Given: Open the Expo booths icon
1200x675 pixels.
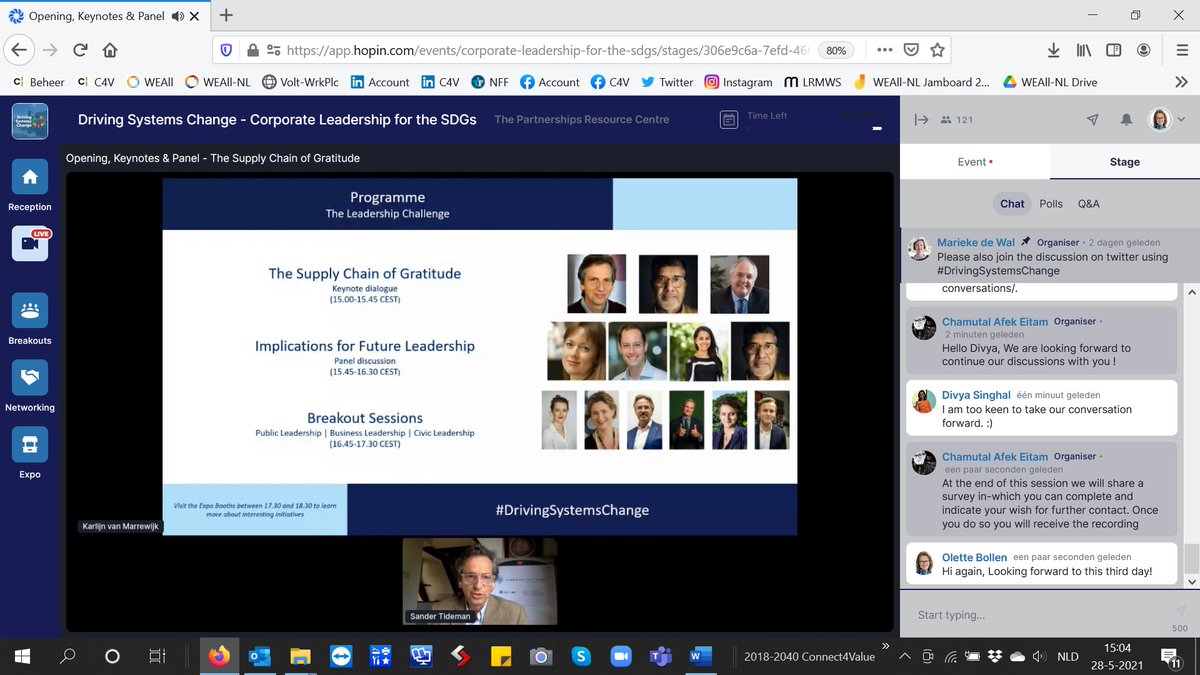Looking at the screenshot, I should 30,445.
